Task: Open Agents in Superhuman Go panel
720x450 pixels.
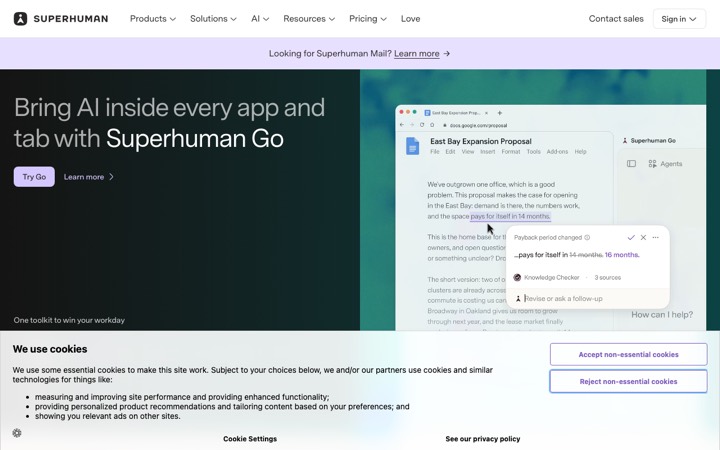Action: [665, 164]
